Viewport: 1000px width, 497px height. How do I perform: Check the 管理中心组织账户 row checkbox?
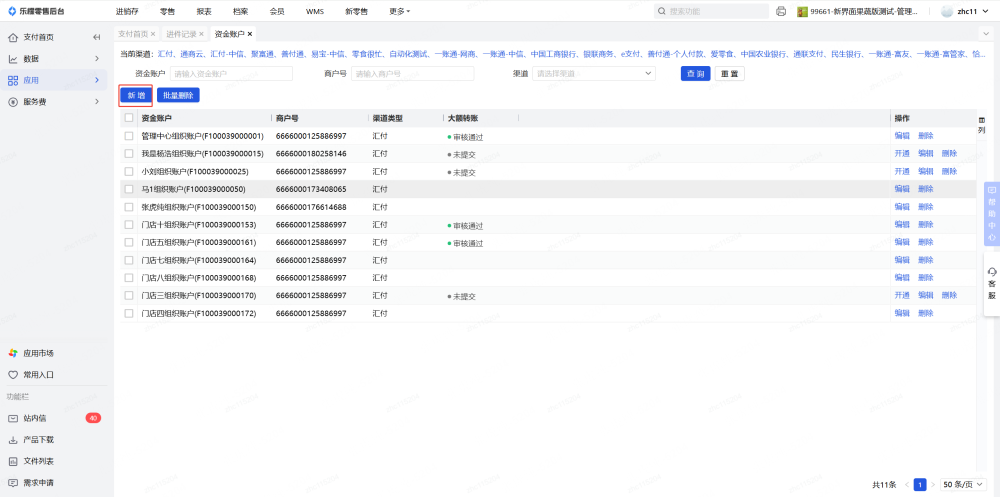(129, 136)
